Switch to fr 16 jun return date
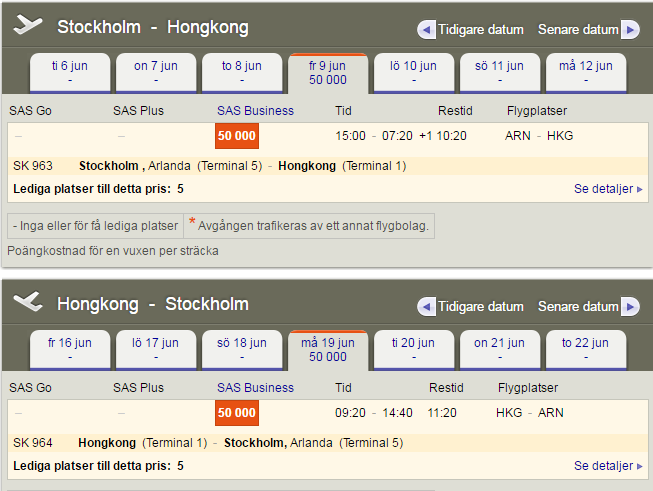 70,349
